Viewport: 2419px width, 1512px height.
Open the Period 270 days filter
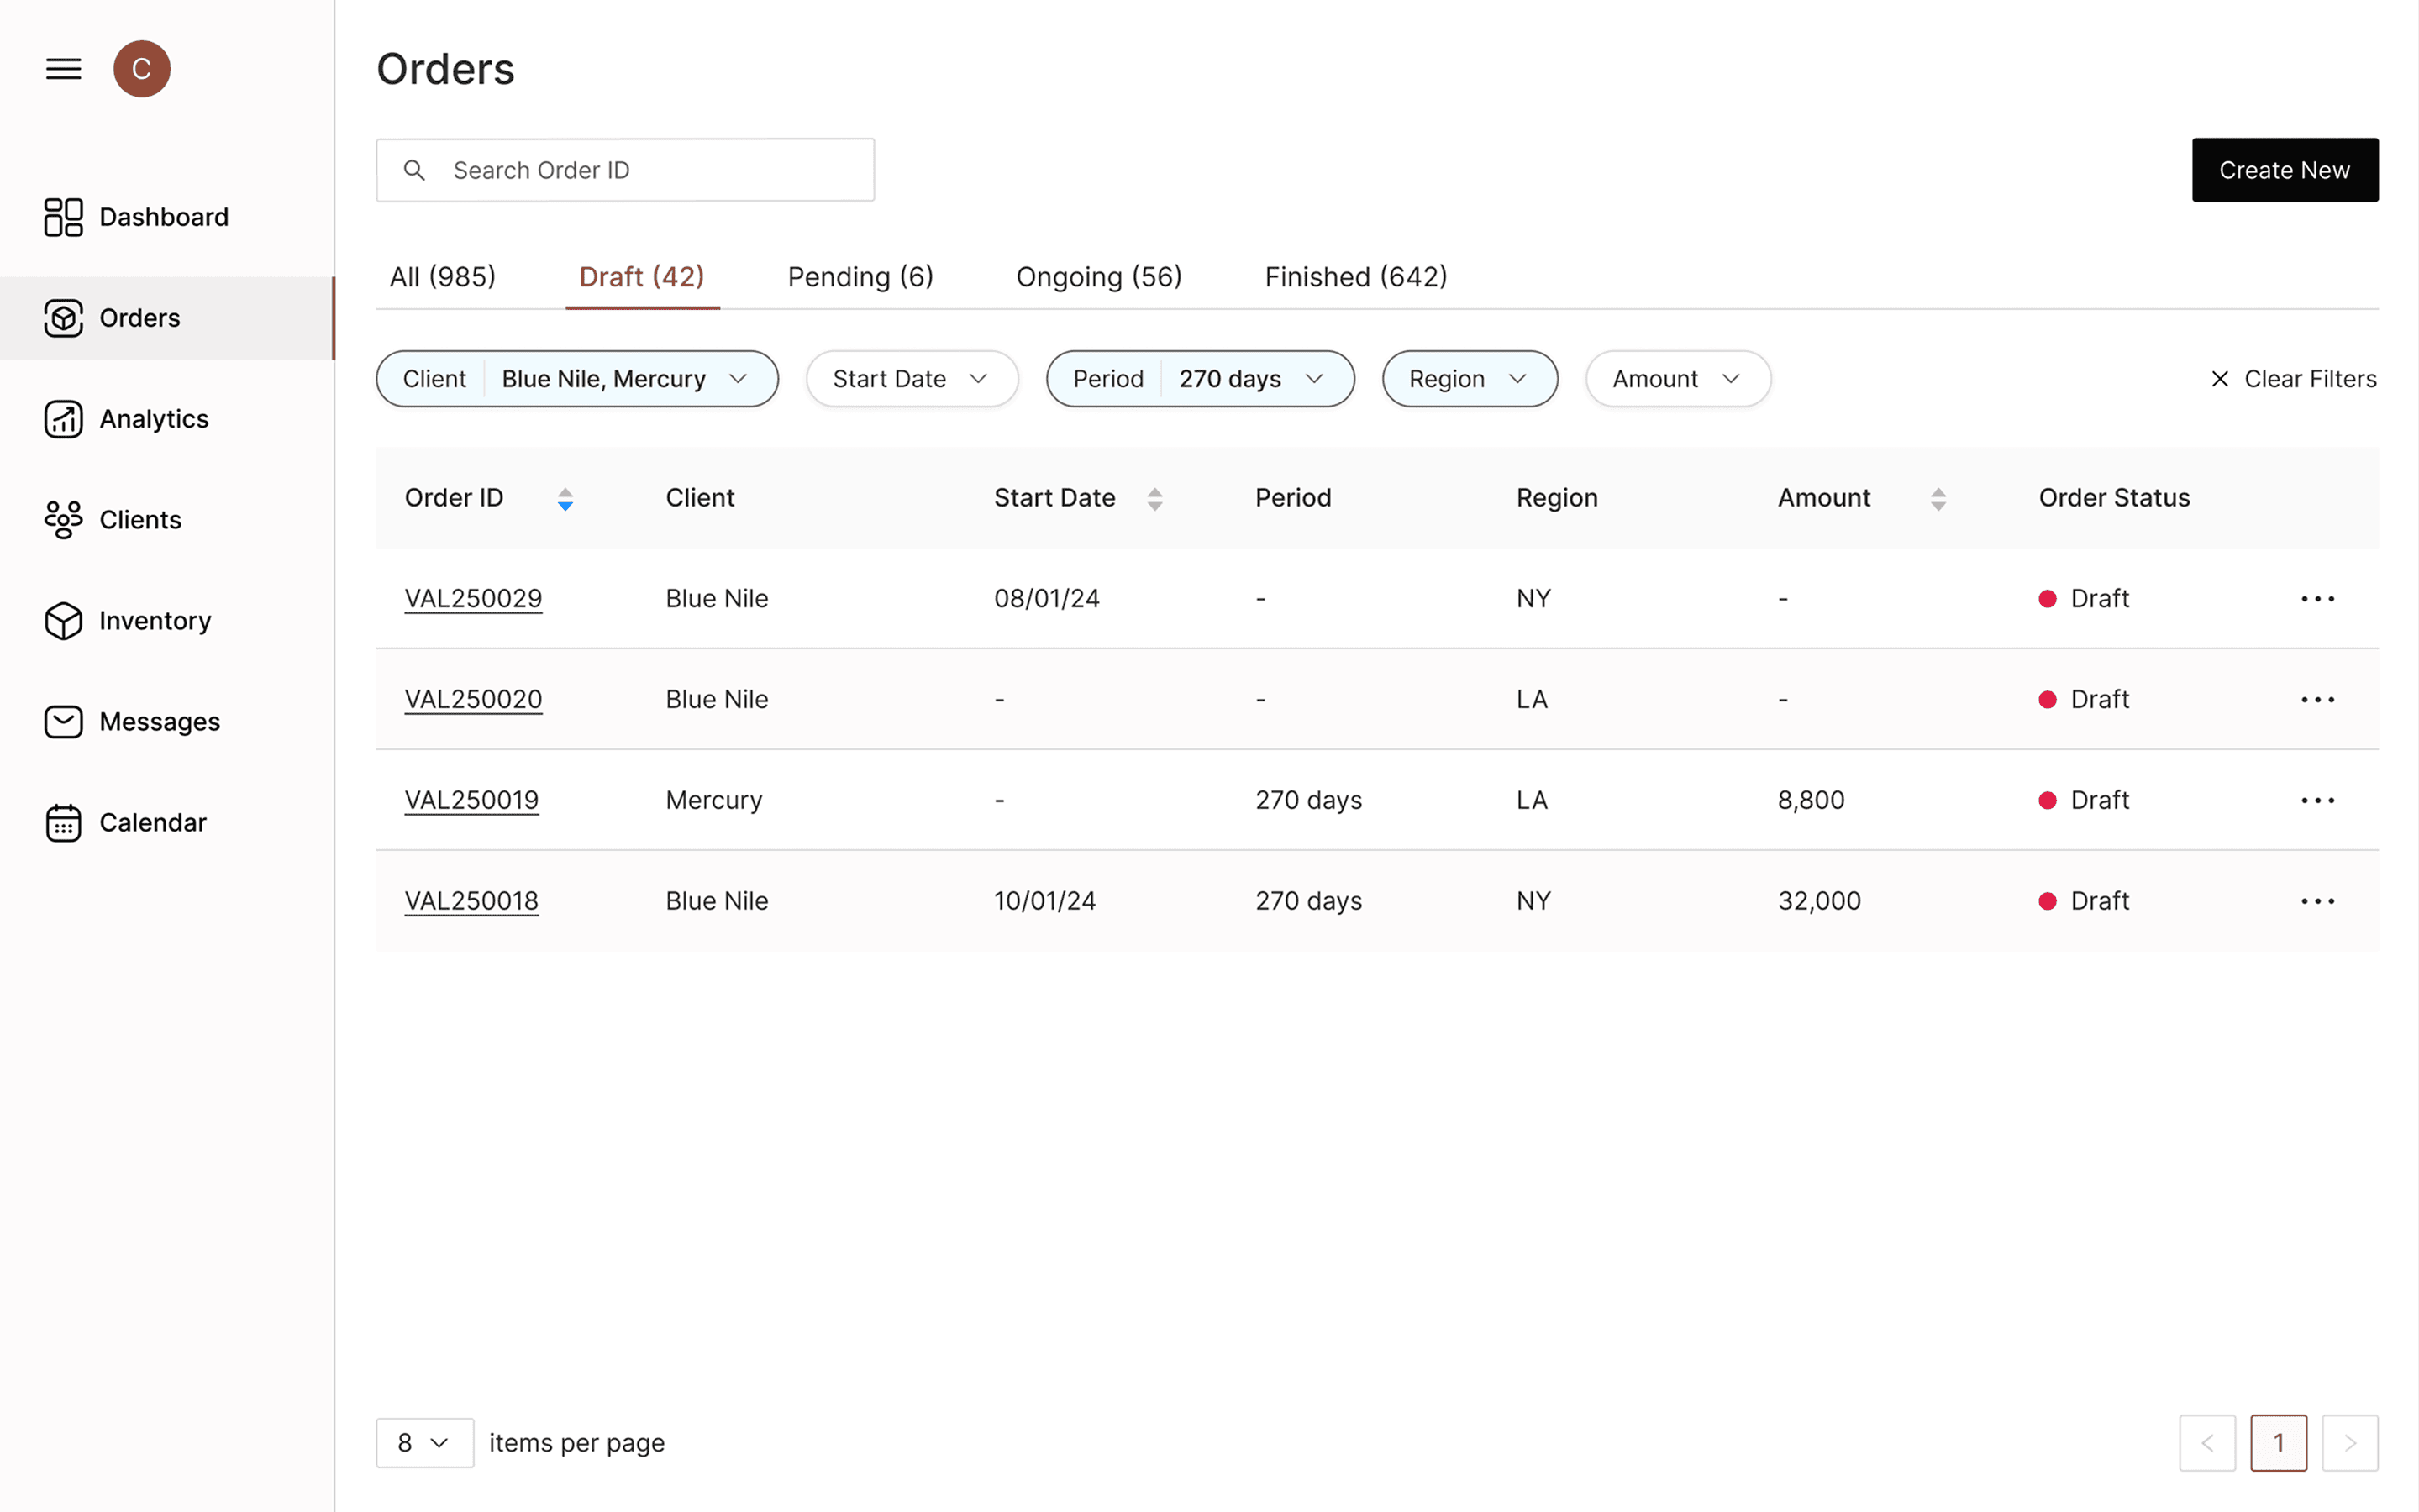[1199, 379]
